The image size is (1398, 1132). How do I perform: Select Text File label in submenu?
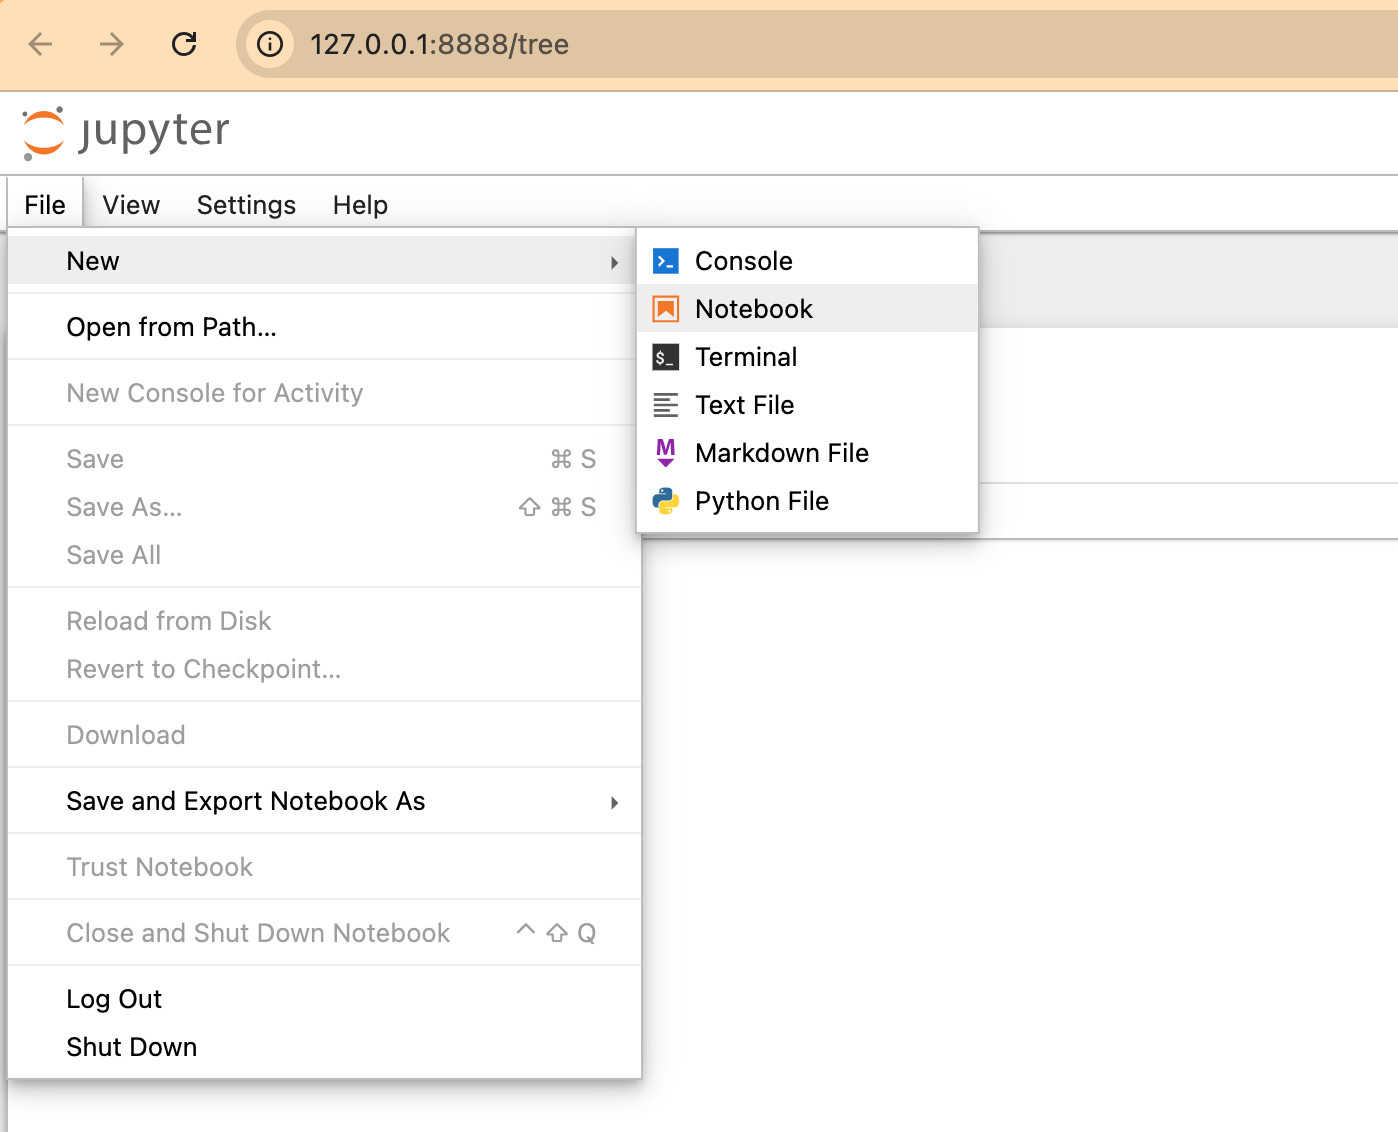click(745, 405)
